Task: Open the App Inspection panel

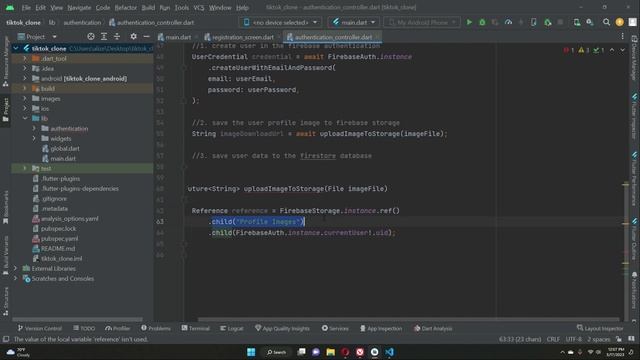Action: pos(381,328)
